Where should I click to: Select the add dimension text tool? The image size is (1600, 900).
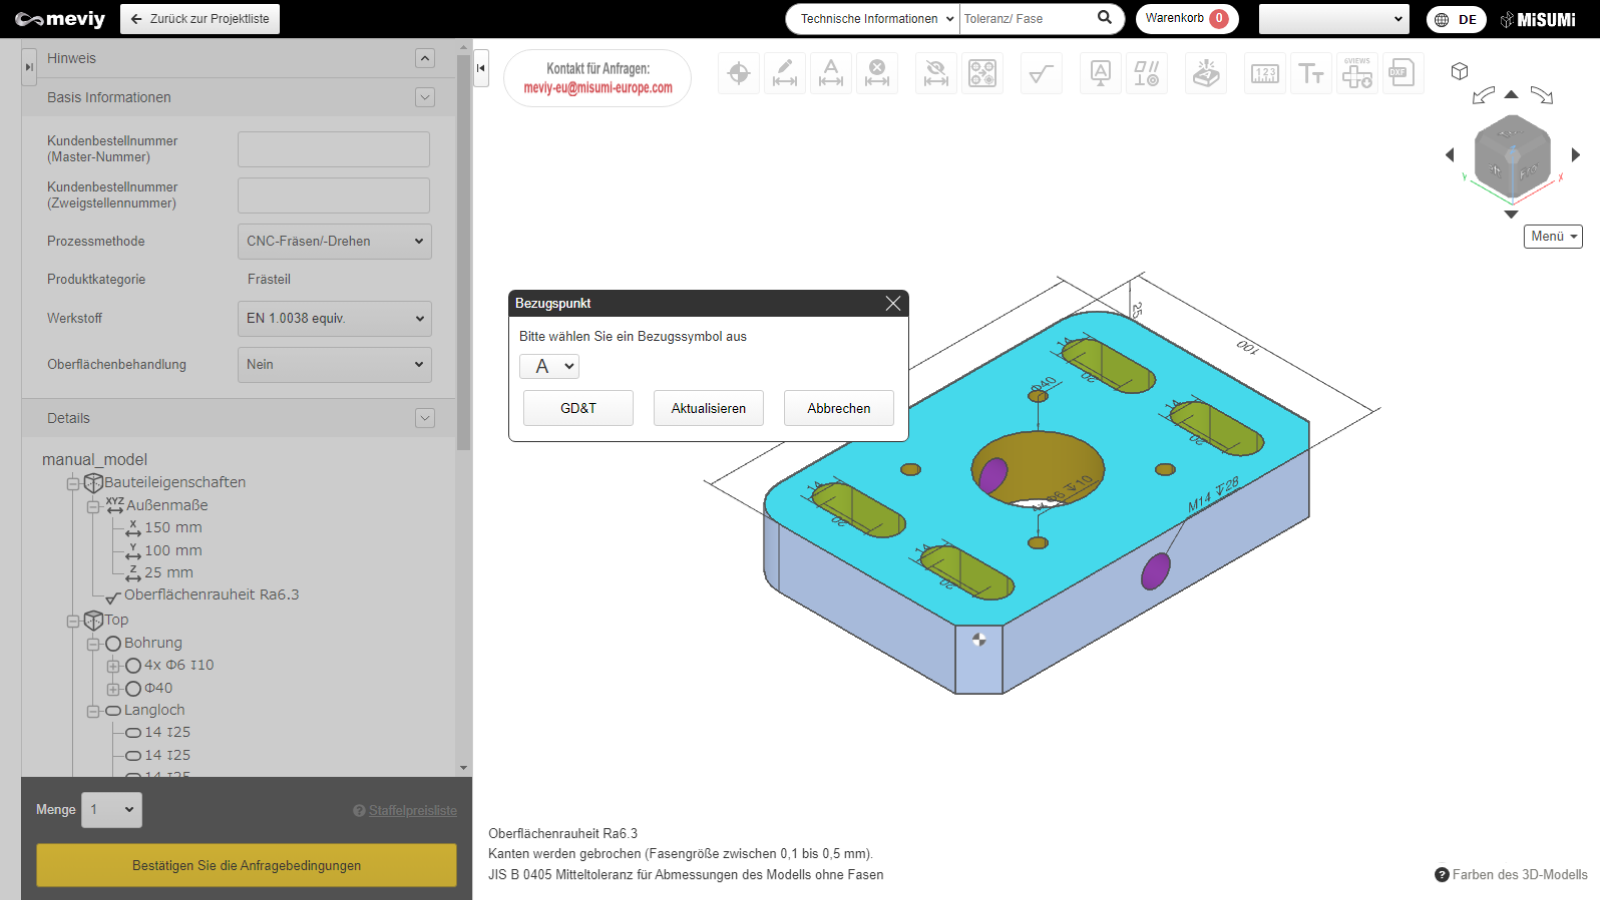(831, 73)
